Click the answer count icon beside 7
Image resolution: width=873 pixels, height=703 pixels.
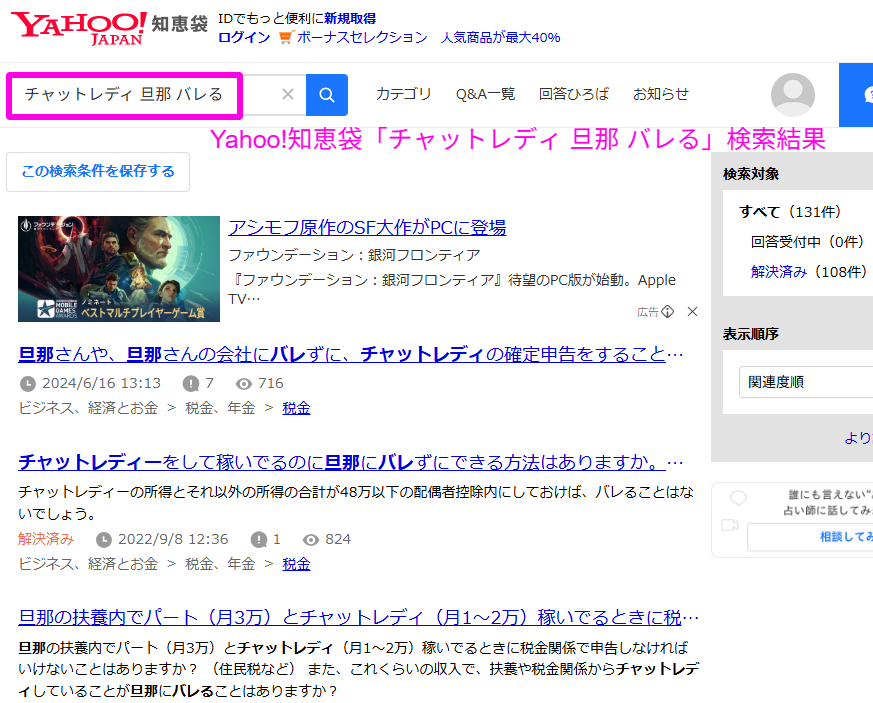click(190, 384)
